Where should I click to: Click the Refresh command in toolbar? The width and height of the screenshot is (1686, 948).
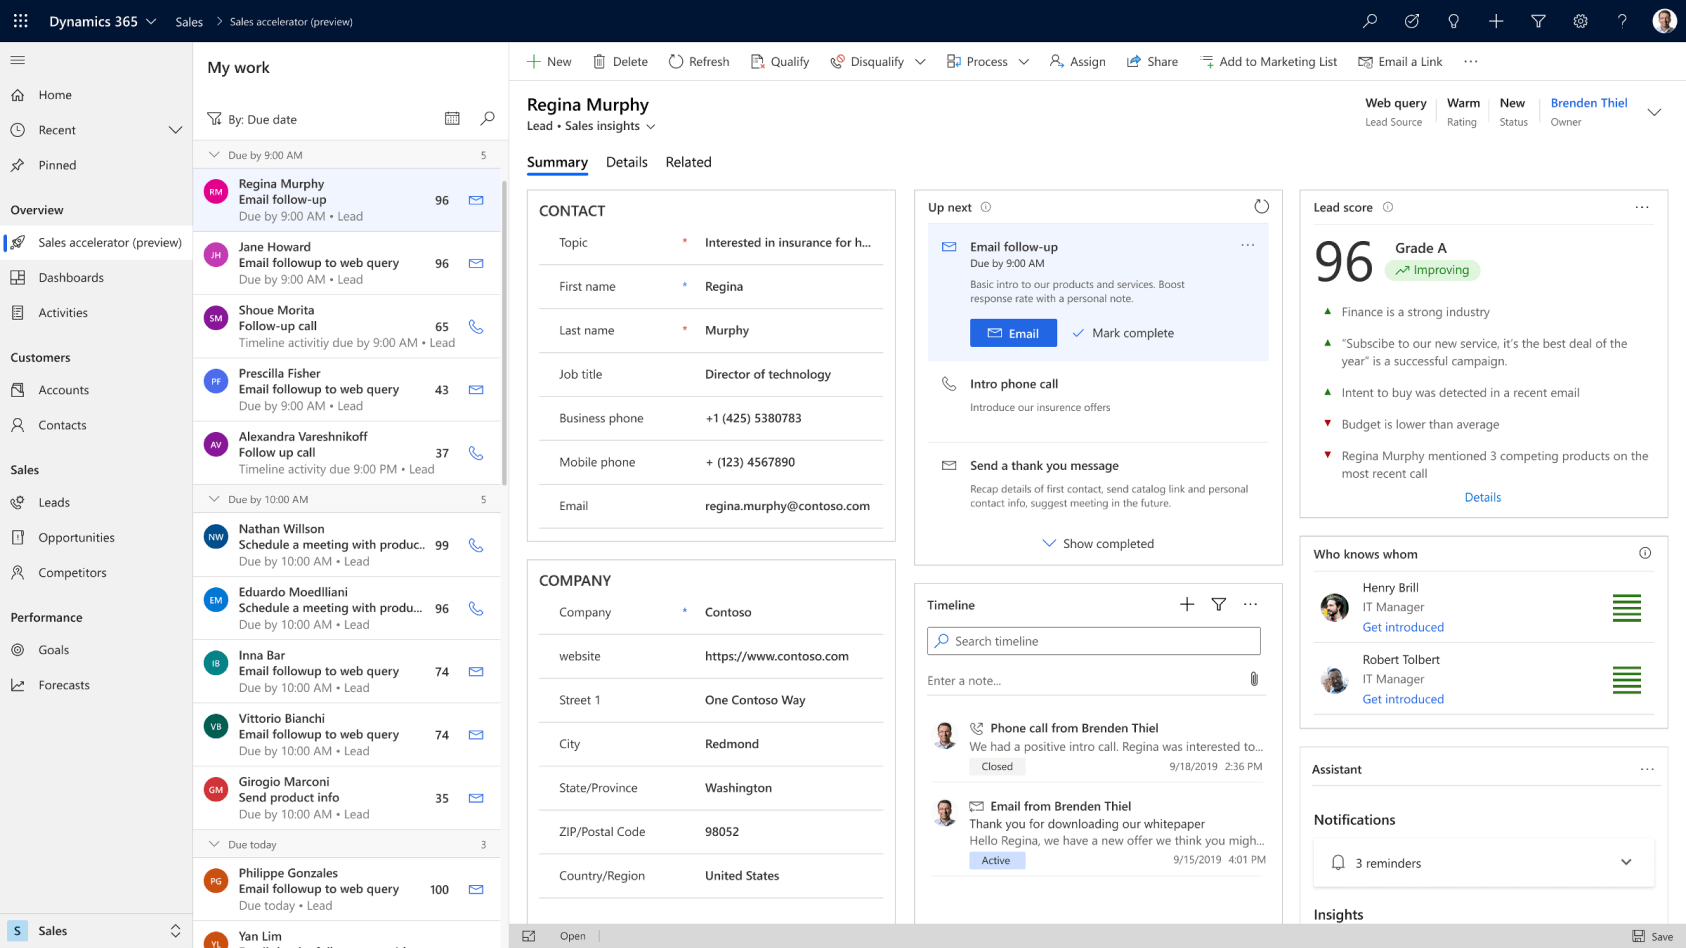point(699,62)
